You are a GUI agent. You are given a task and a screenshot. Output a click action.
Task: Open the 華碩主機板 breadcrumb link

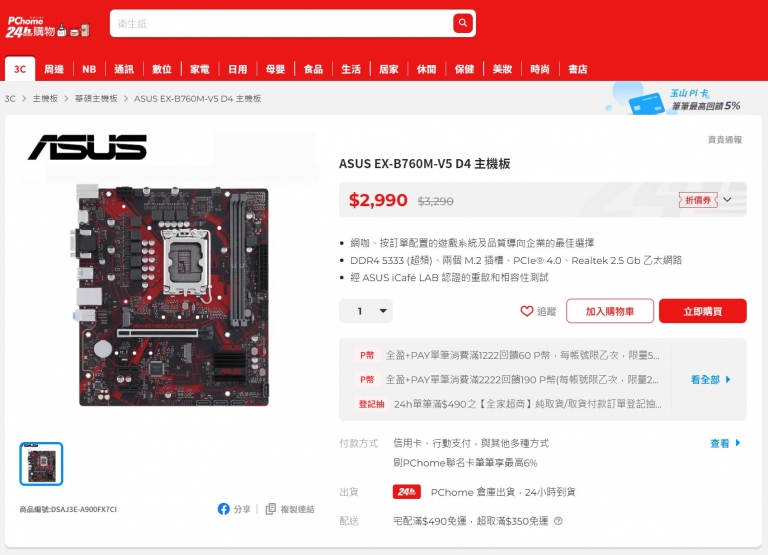(x=96, y=98)
